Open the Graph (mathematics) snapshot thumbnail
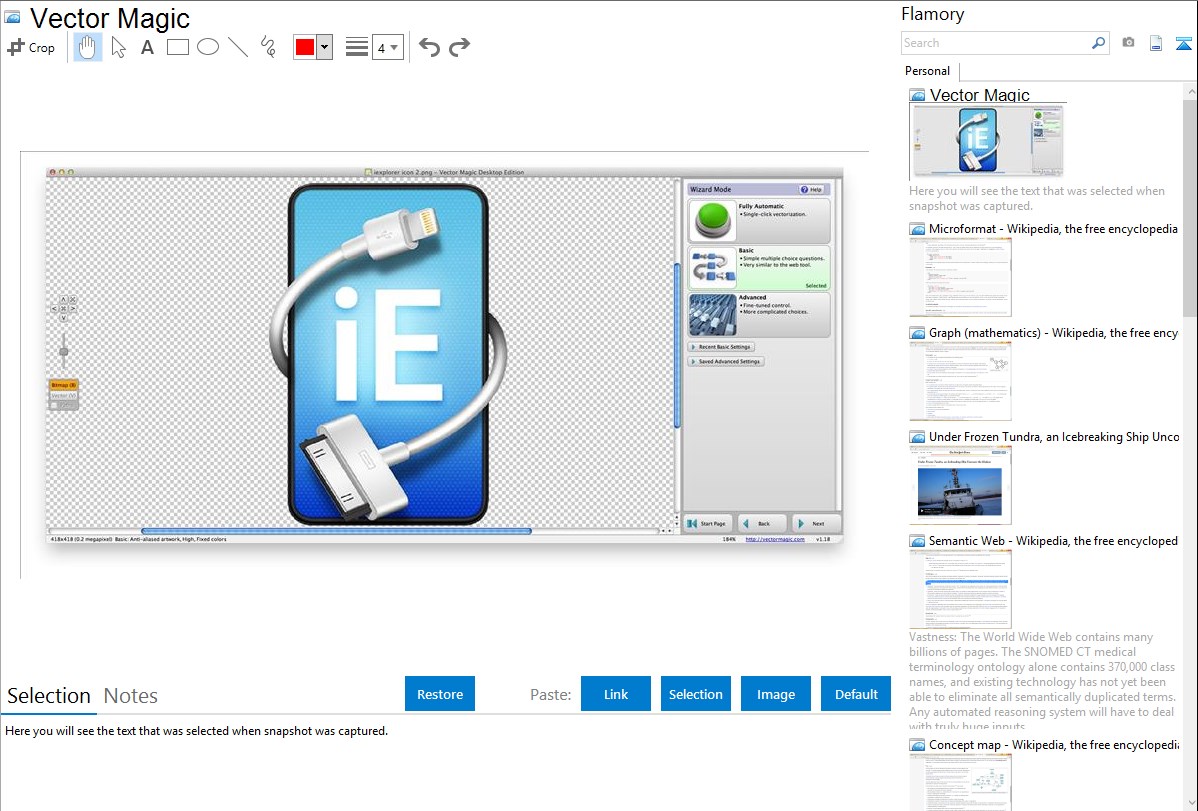The width and height of the screenshot is (1198, 811). pos(960,381)
